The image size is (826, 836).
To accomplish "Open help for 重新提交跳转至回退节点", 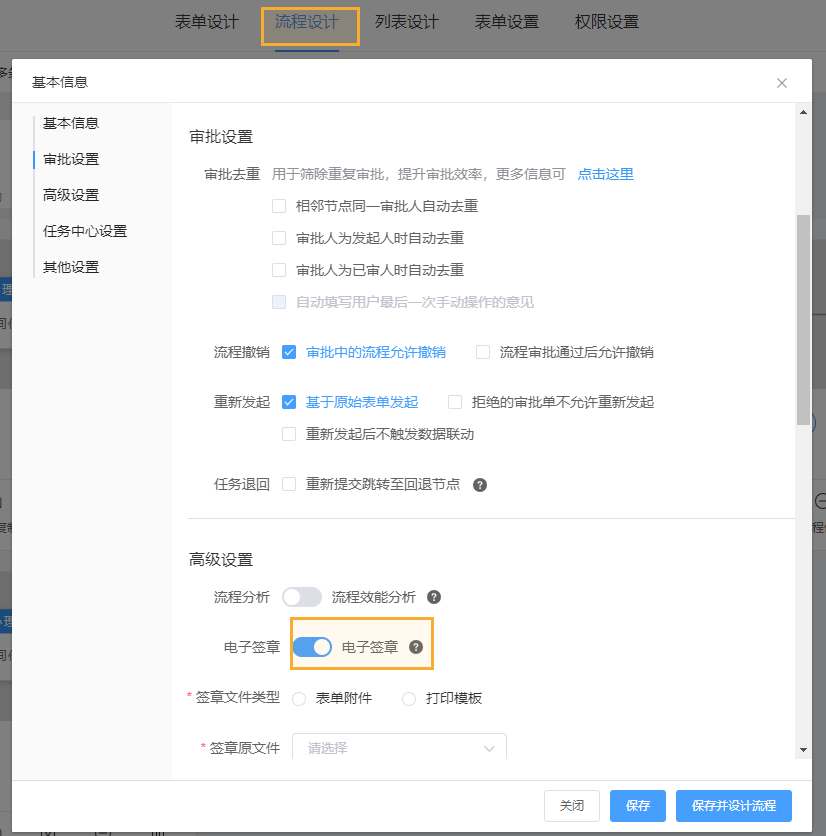I will click(x=480, y=484).
